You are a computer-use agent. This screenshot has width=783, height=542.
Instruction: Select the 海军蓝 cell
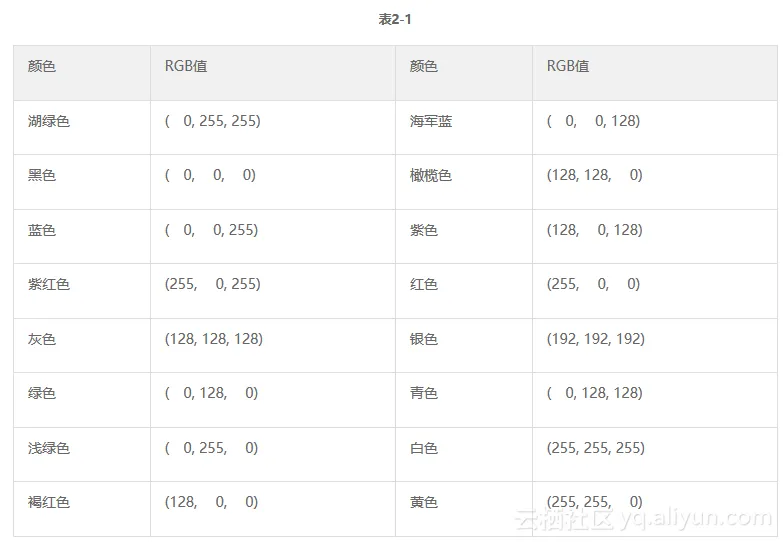coord(431,121)
